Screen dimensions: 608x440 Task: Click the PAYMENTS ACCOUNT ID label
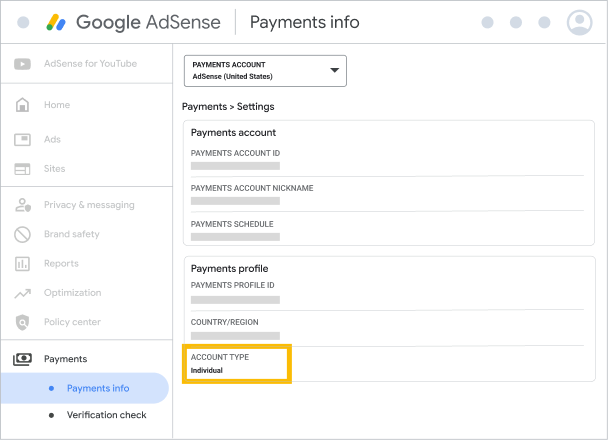coord(235,153)
